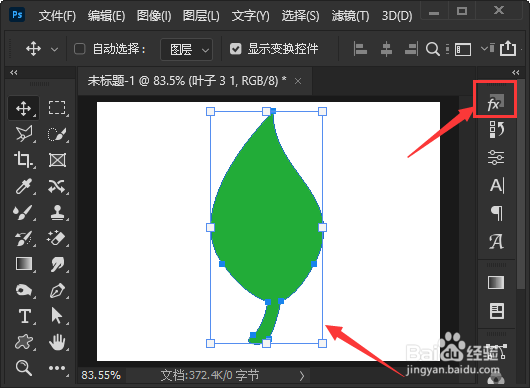Open the workspace switcher icon

click(463, 49)
